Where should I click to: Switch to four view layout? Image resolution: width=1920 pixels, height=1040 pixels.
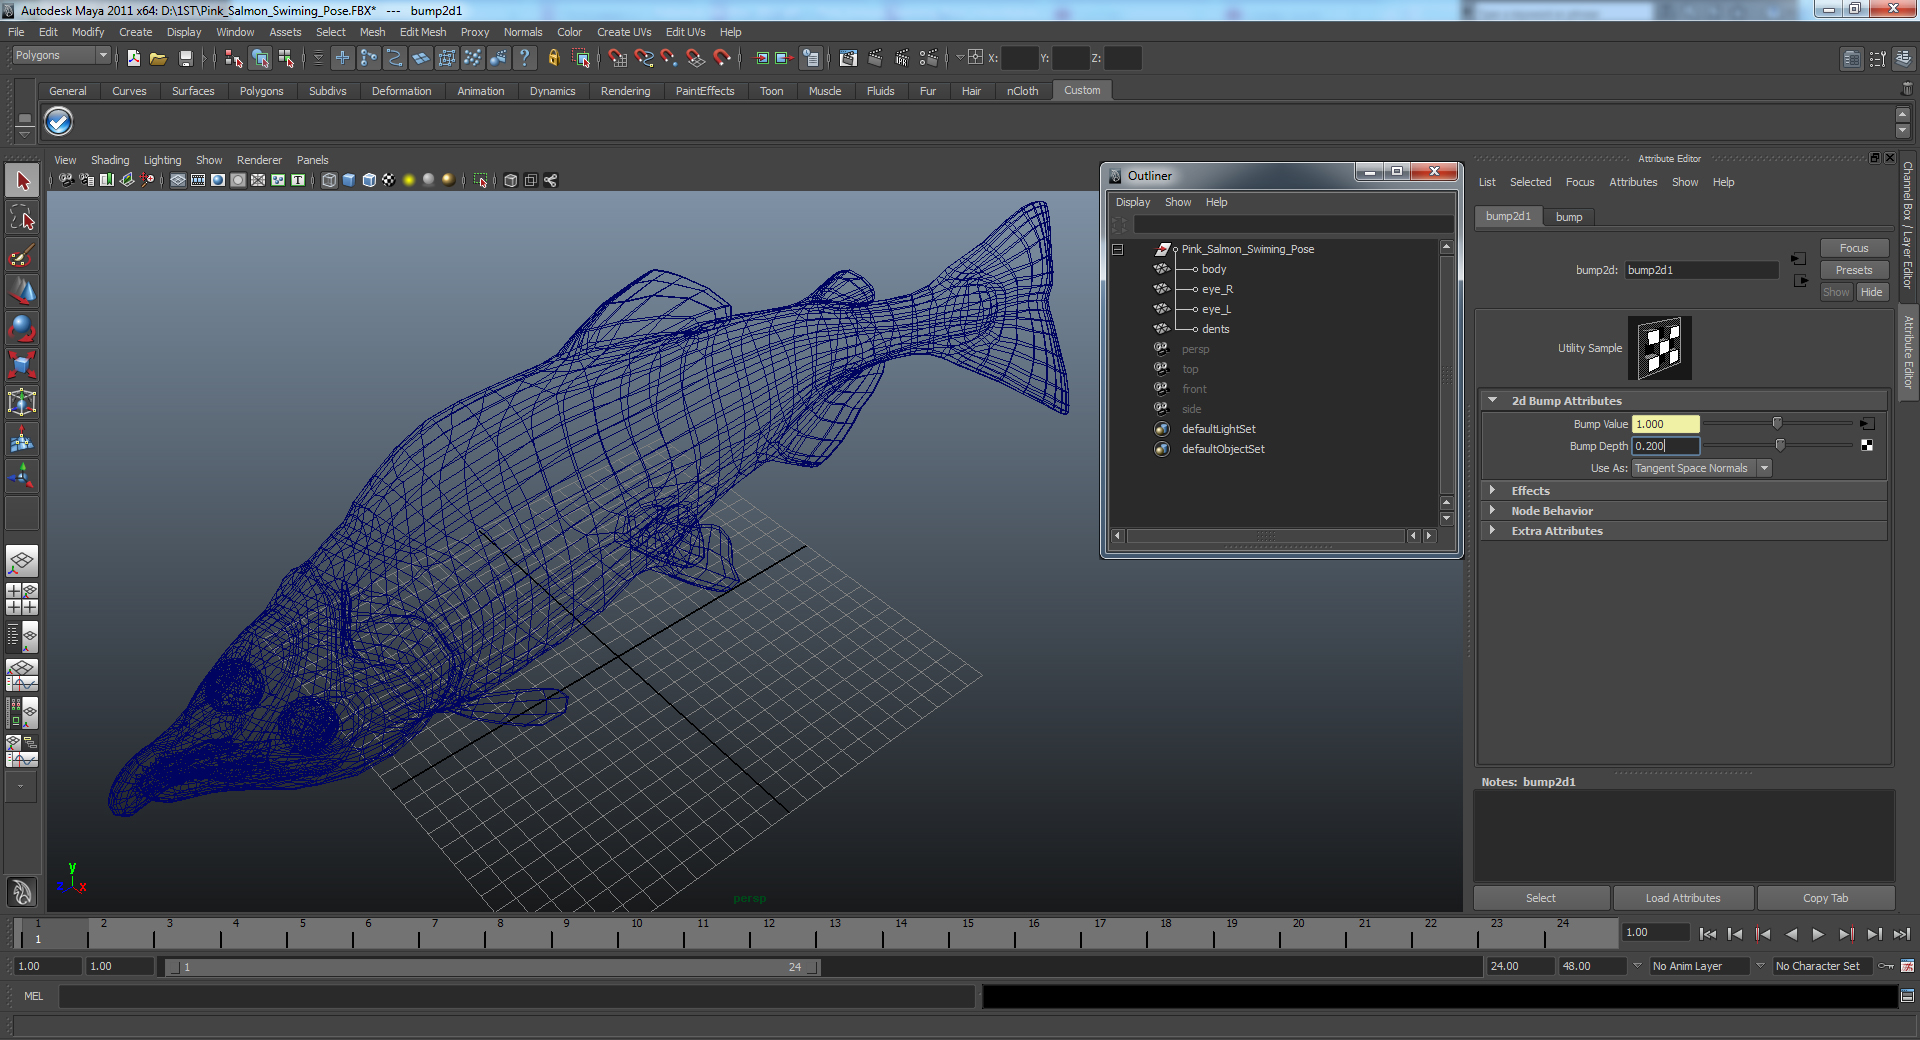[22, 598]
